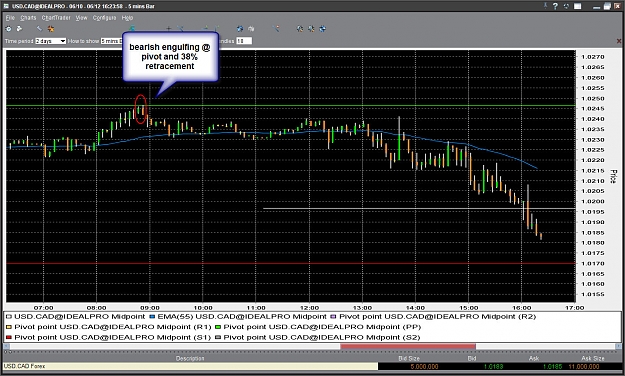Click the first of three clustered round toolbar icons

[300, 29]
